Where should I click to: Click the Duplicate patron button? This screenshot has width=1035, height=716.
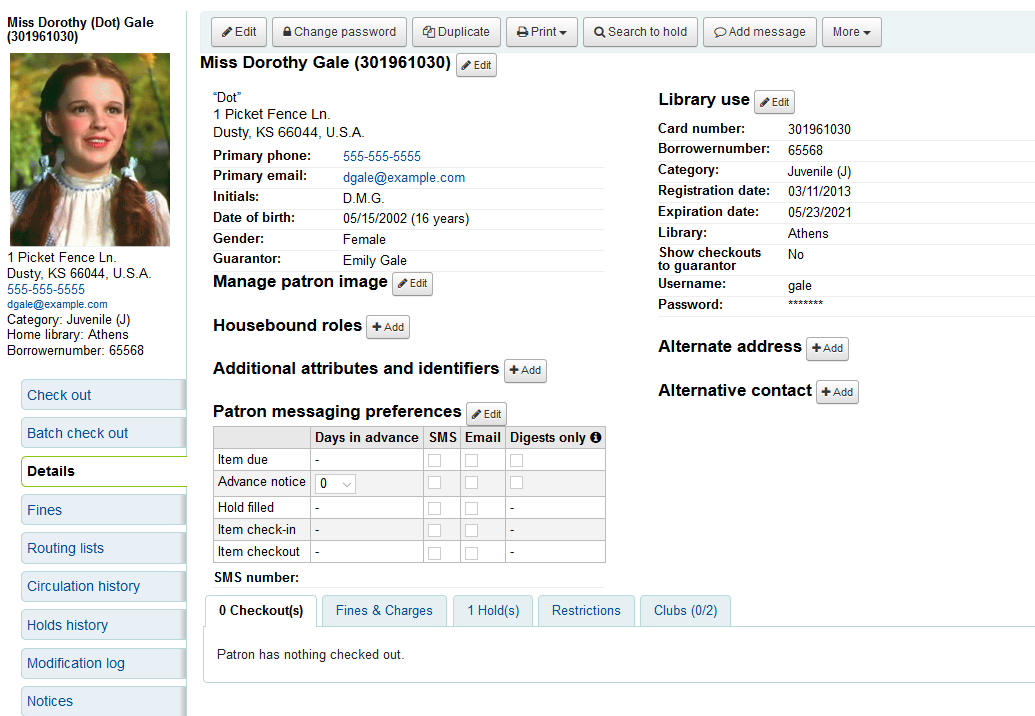click(x=456, y=32)
